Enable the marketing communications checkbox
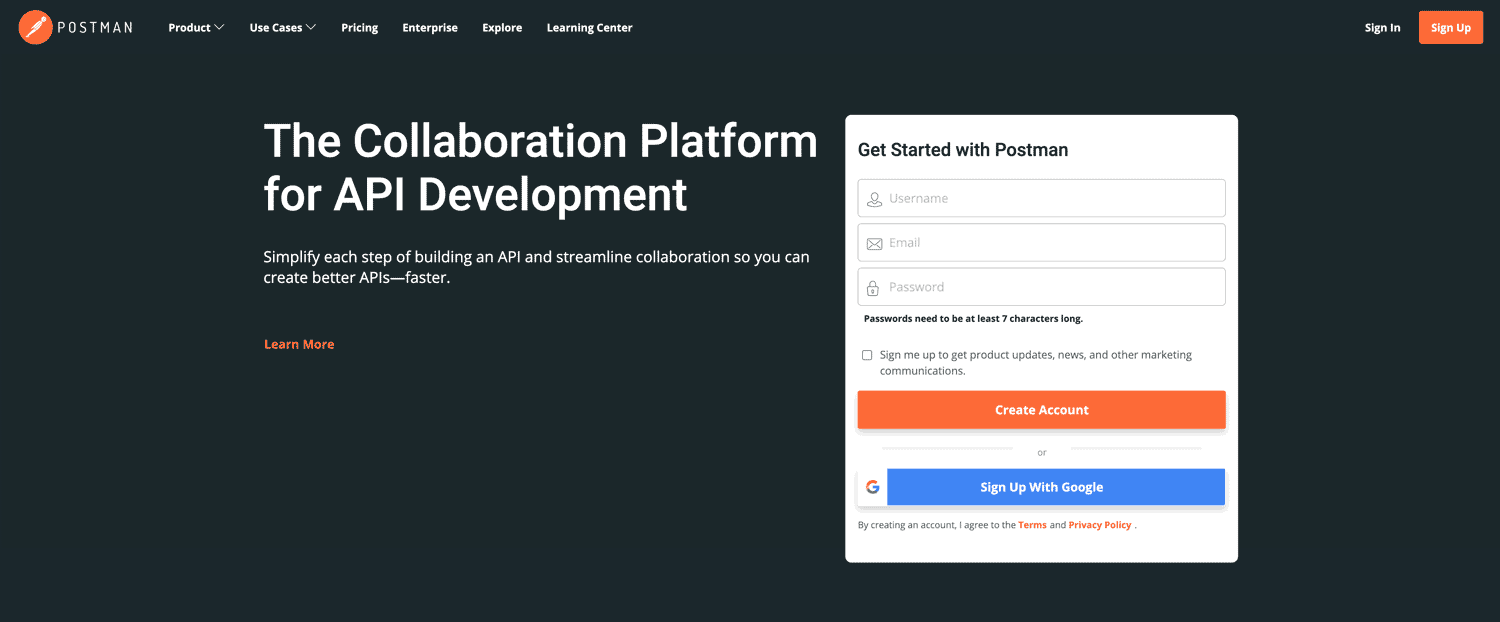The width and height of the screenshot is (1500, 622). click(867, 355)
